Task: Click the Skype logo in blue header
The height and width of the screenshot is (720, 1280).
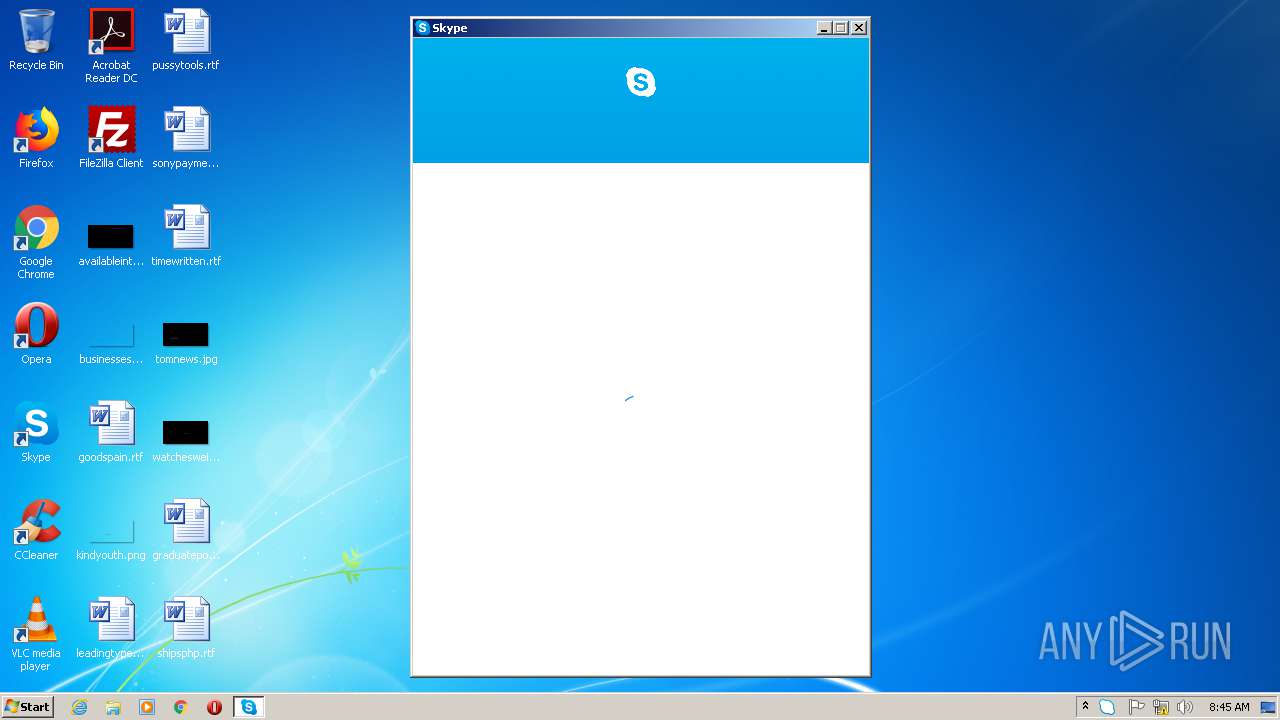Action: tap(641, 82)
